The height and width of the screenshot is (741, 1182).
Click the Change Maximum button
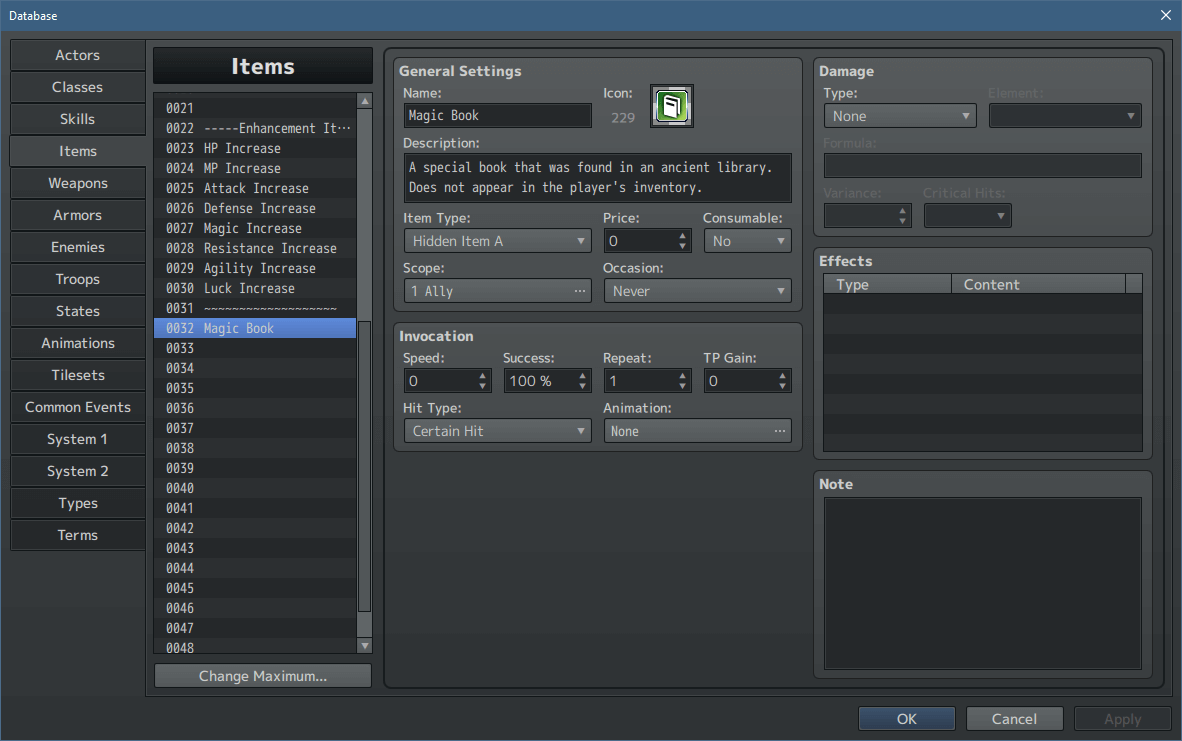262,675
